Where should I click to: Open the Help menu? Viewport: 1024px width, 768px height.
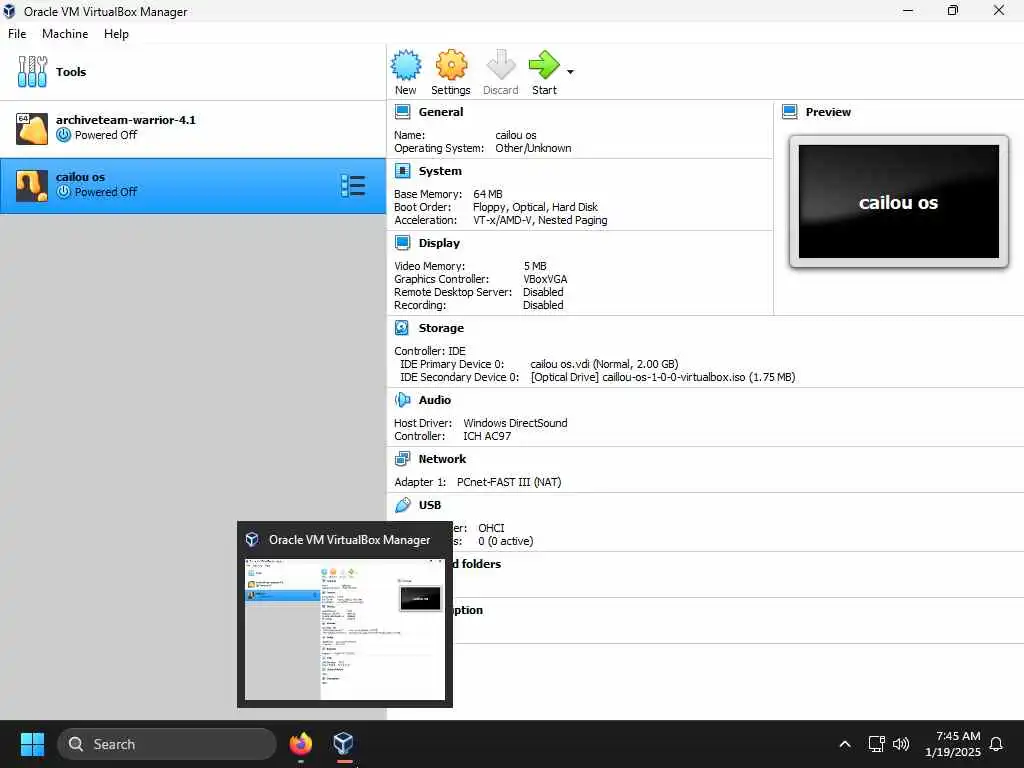click(x=116, y=34)
